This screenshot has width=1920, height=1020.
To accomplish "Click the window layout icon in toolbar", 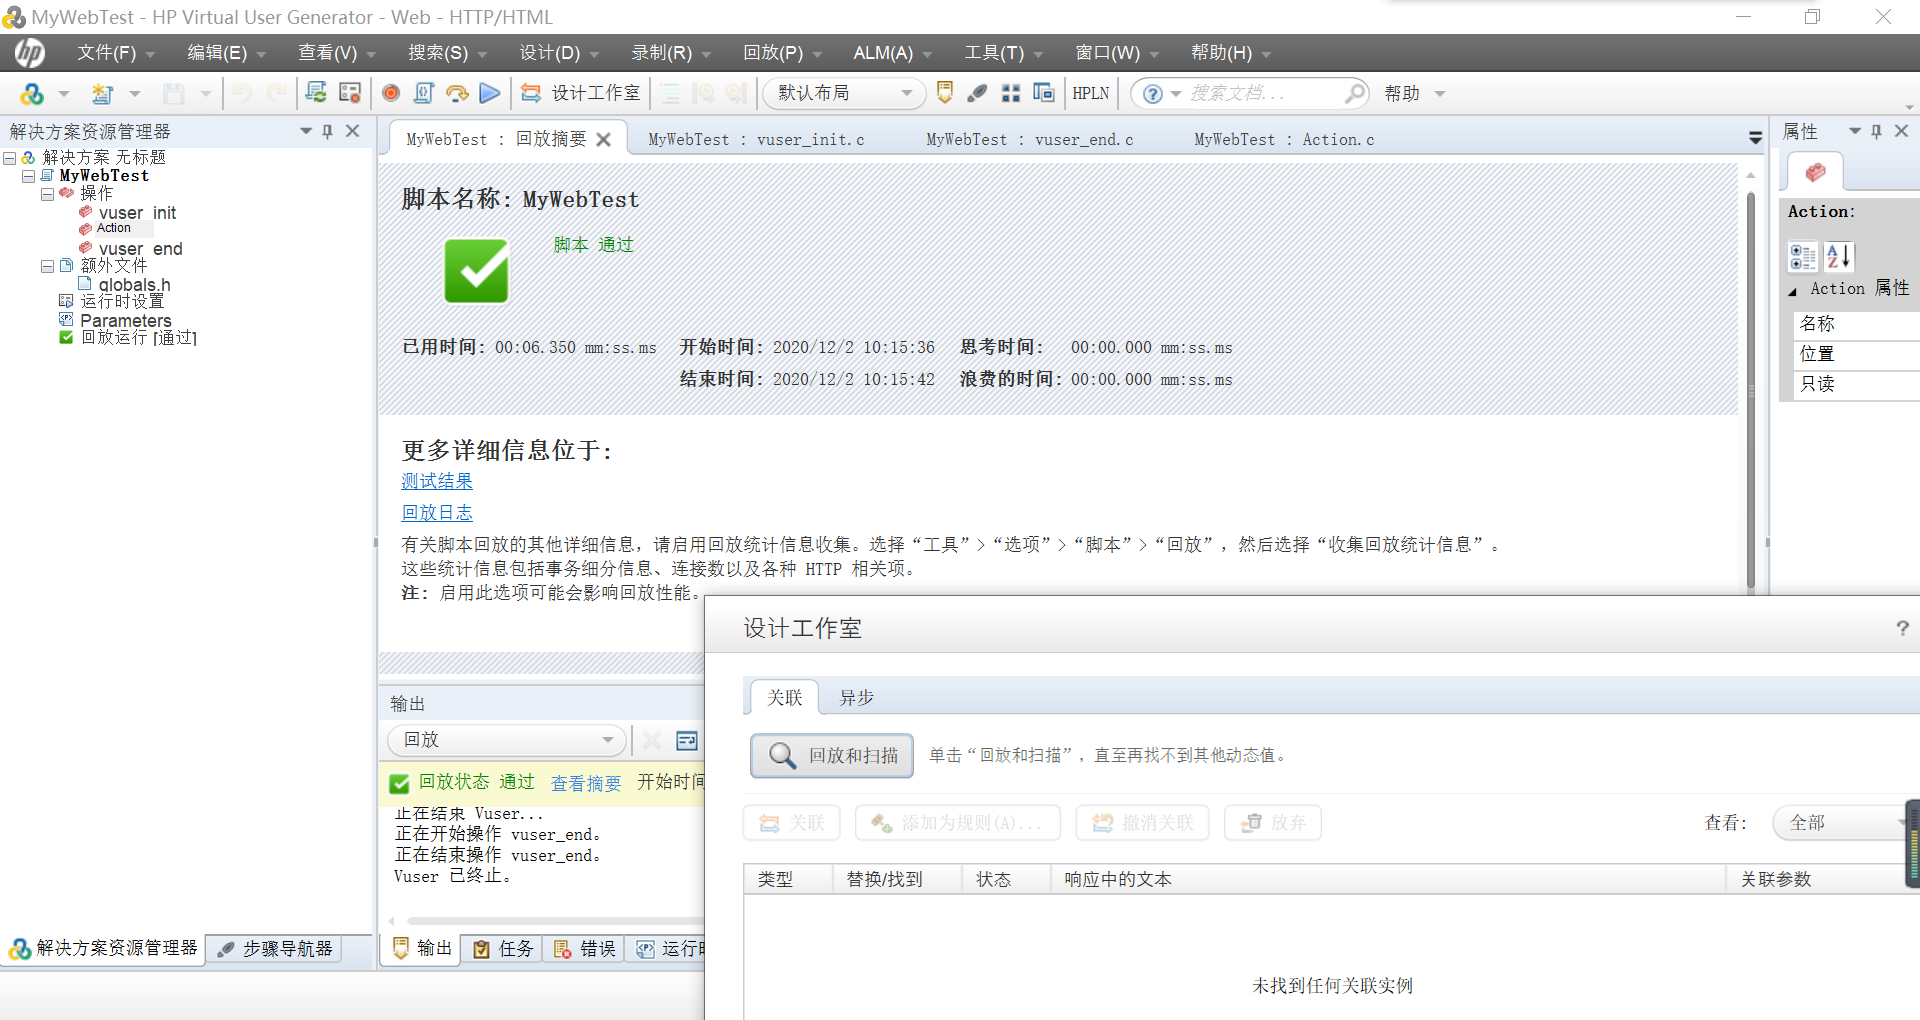I will [x=1043, y=93].
